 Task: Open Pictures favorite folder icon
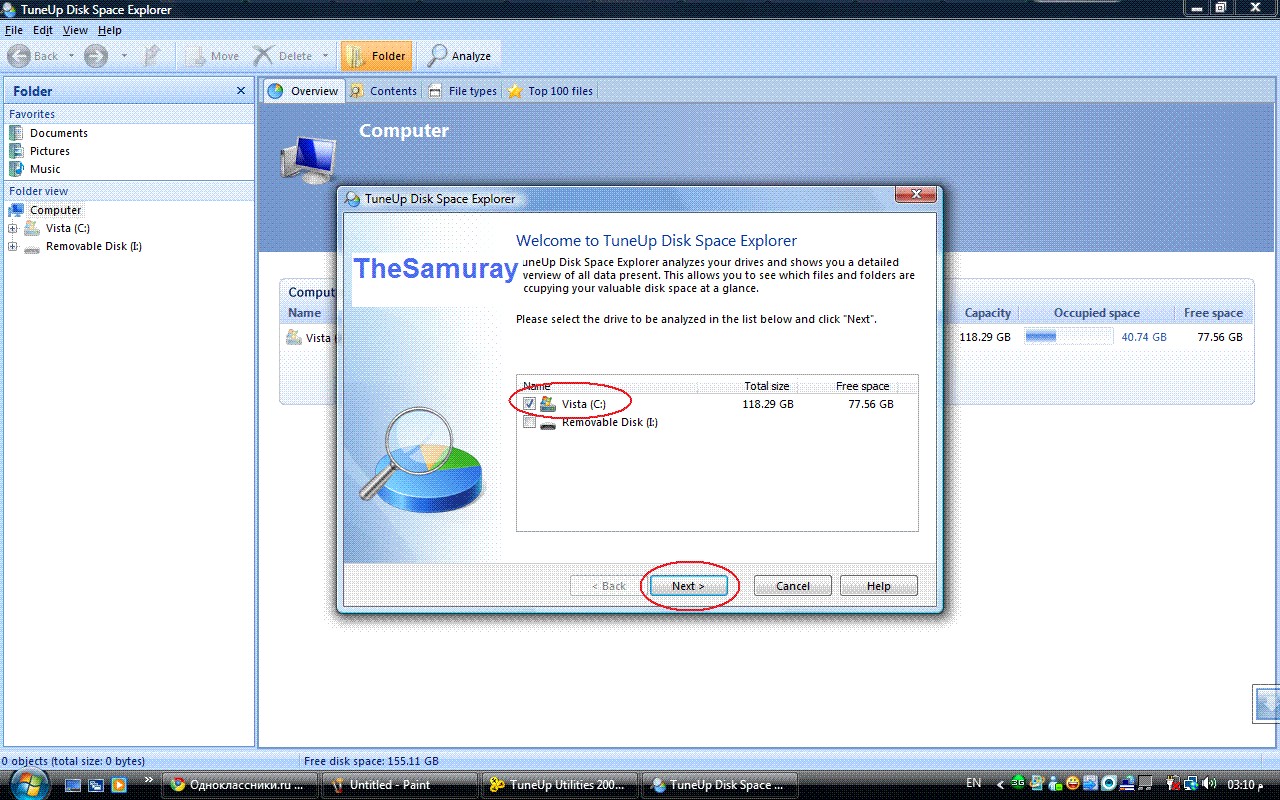[16, 151]
